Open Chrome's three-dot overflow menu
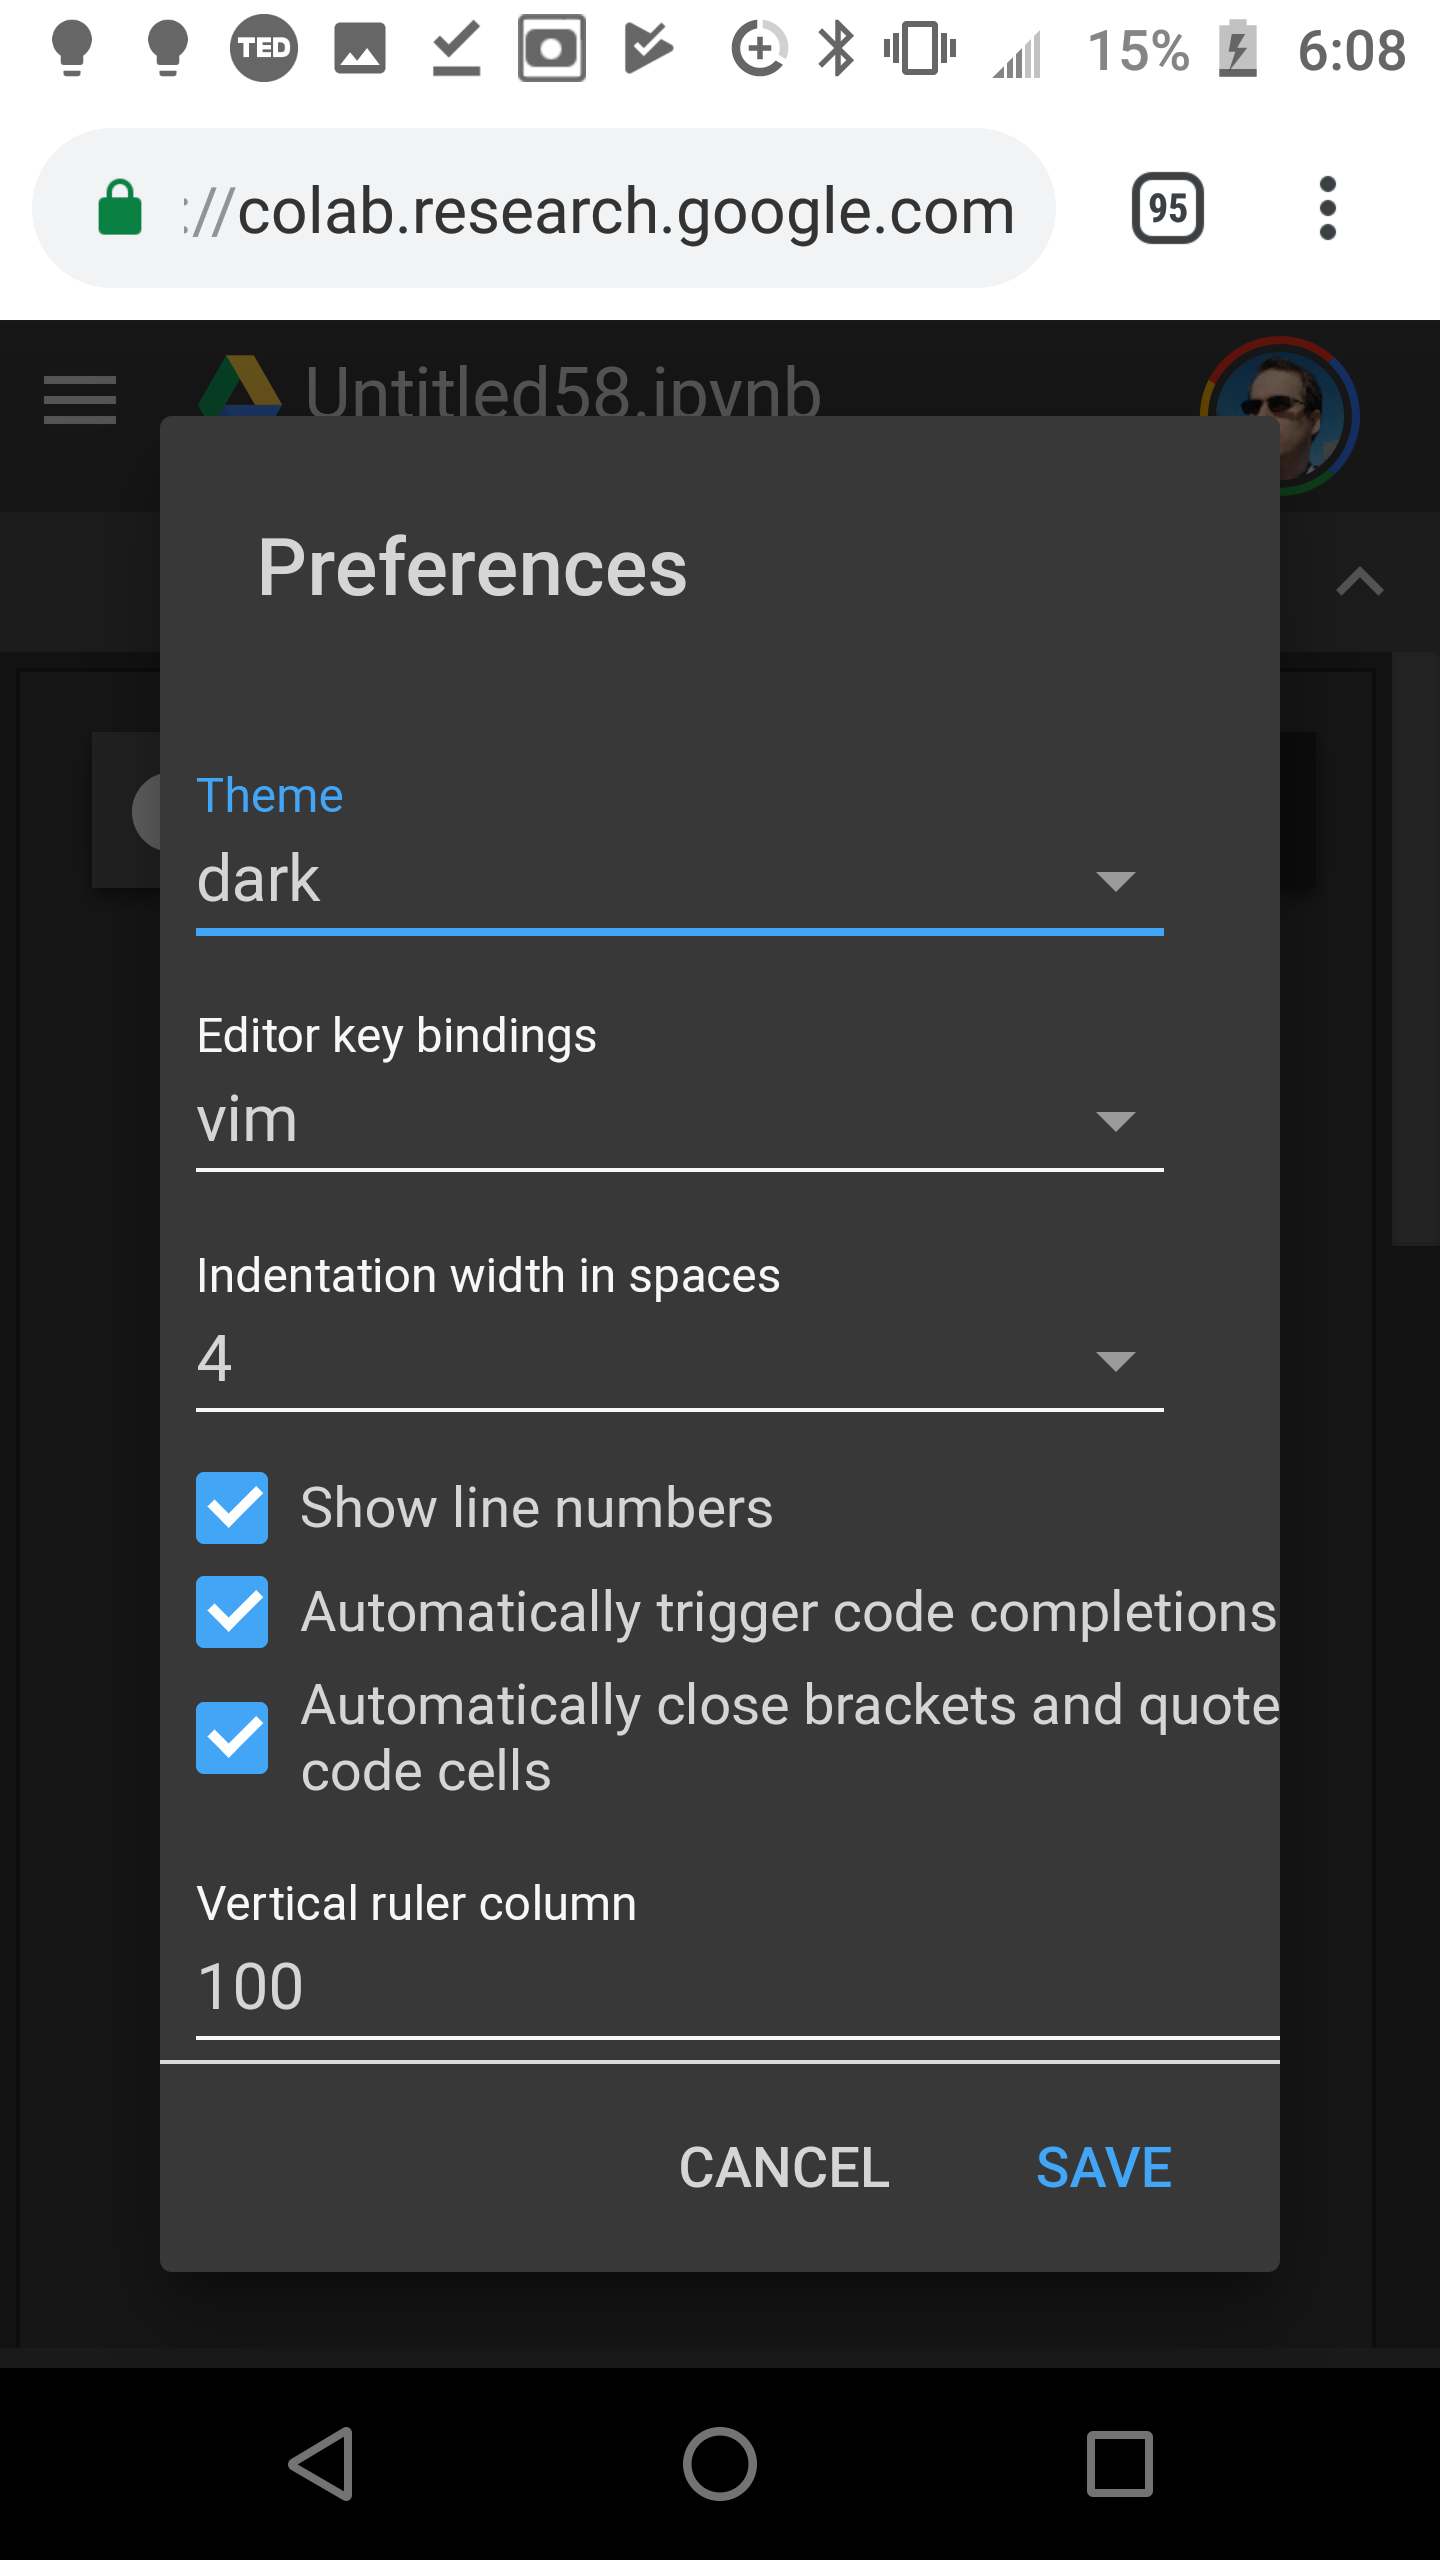Viewport: 1440px width, 2560px height. pyautogui.click(x=1328, y=208)
